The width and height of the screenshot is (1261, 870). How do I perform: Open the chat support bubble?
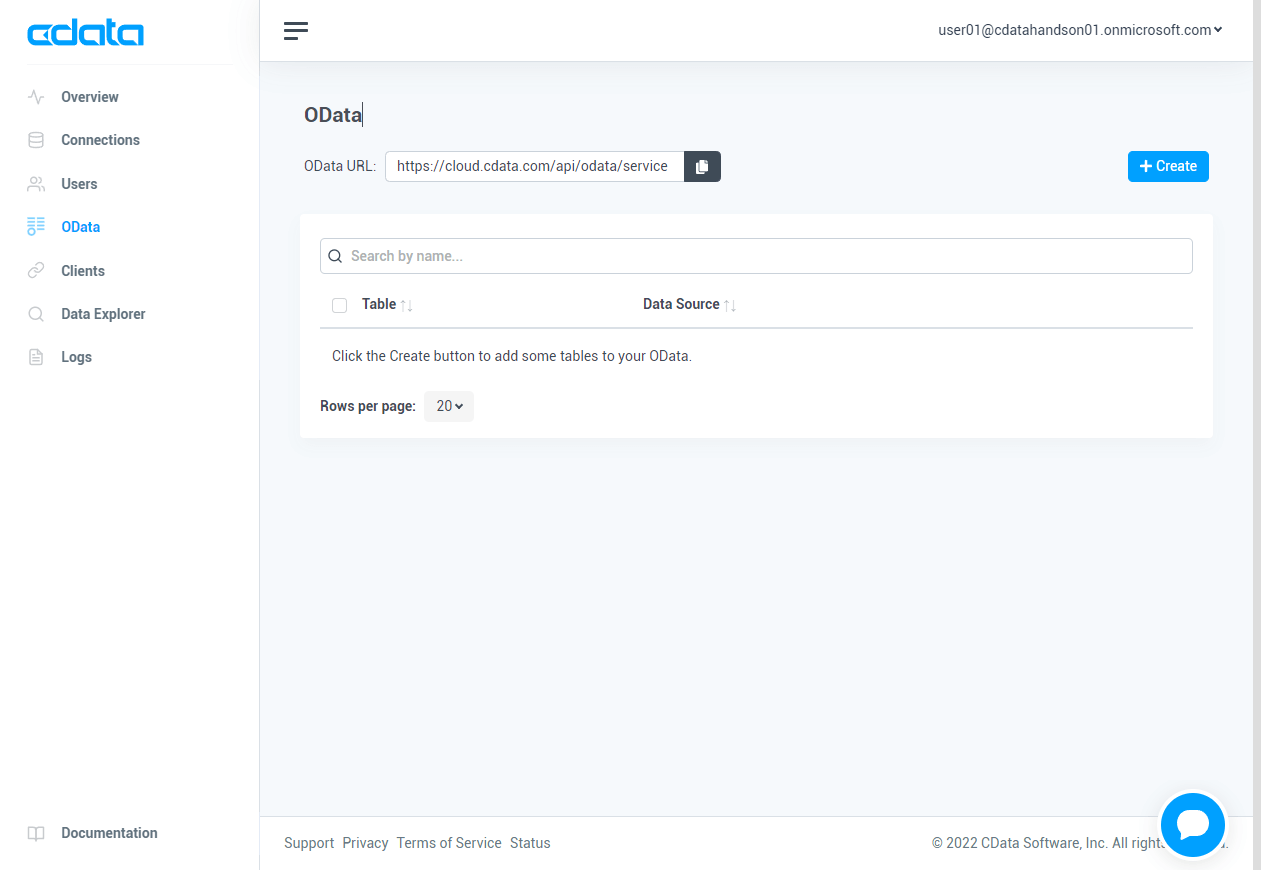1193,824
